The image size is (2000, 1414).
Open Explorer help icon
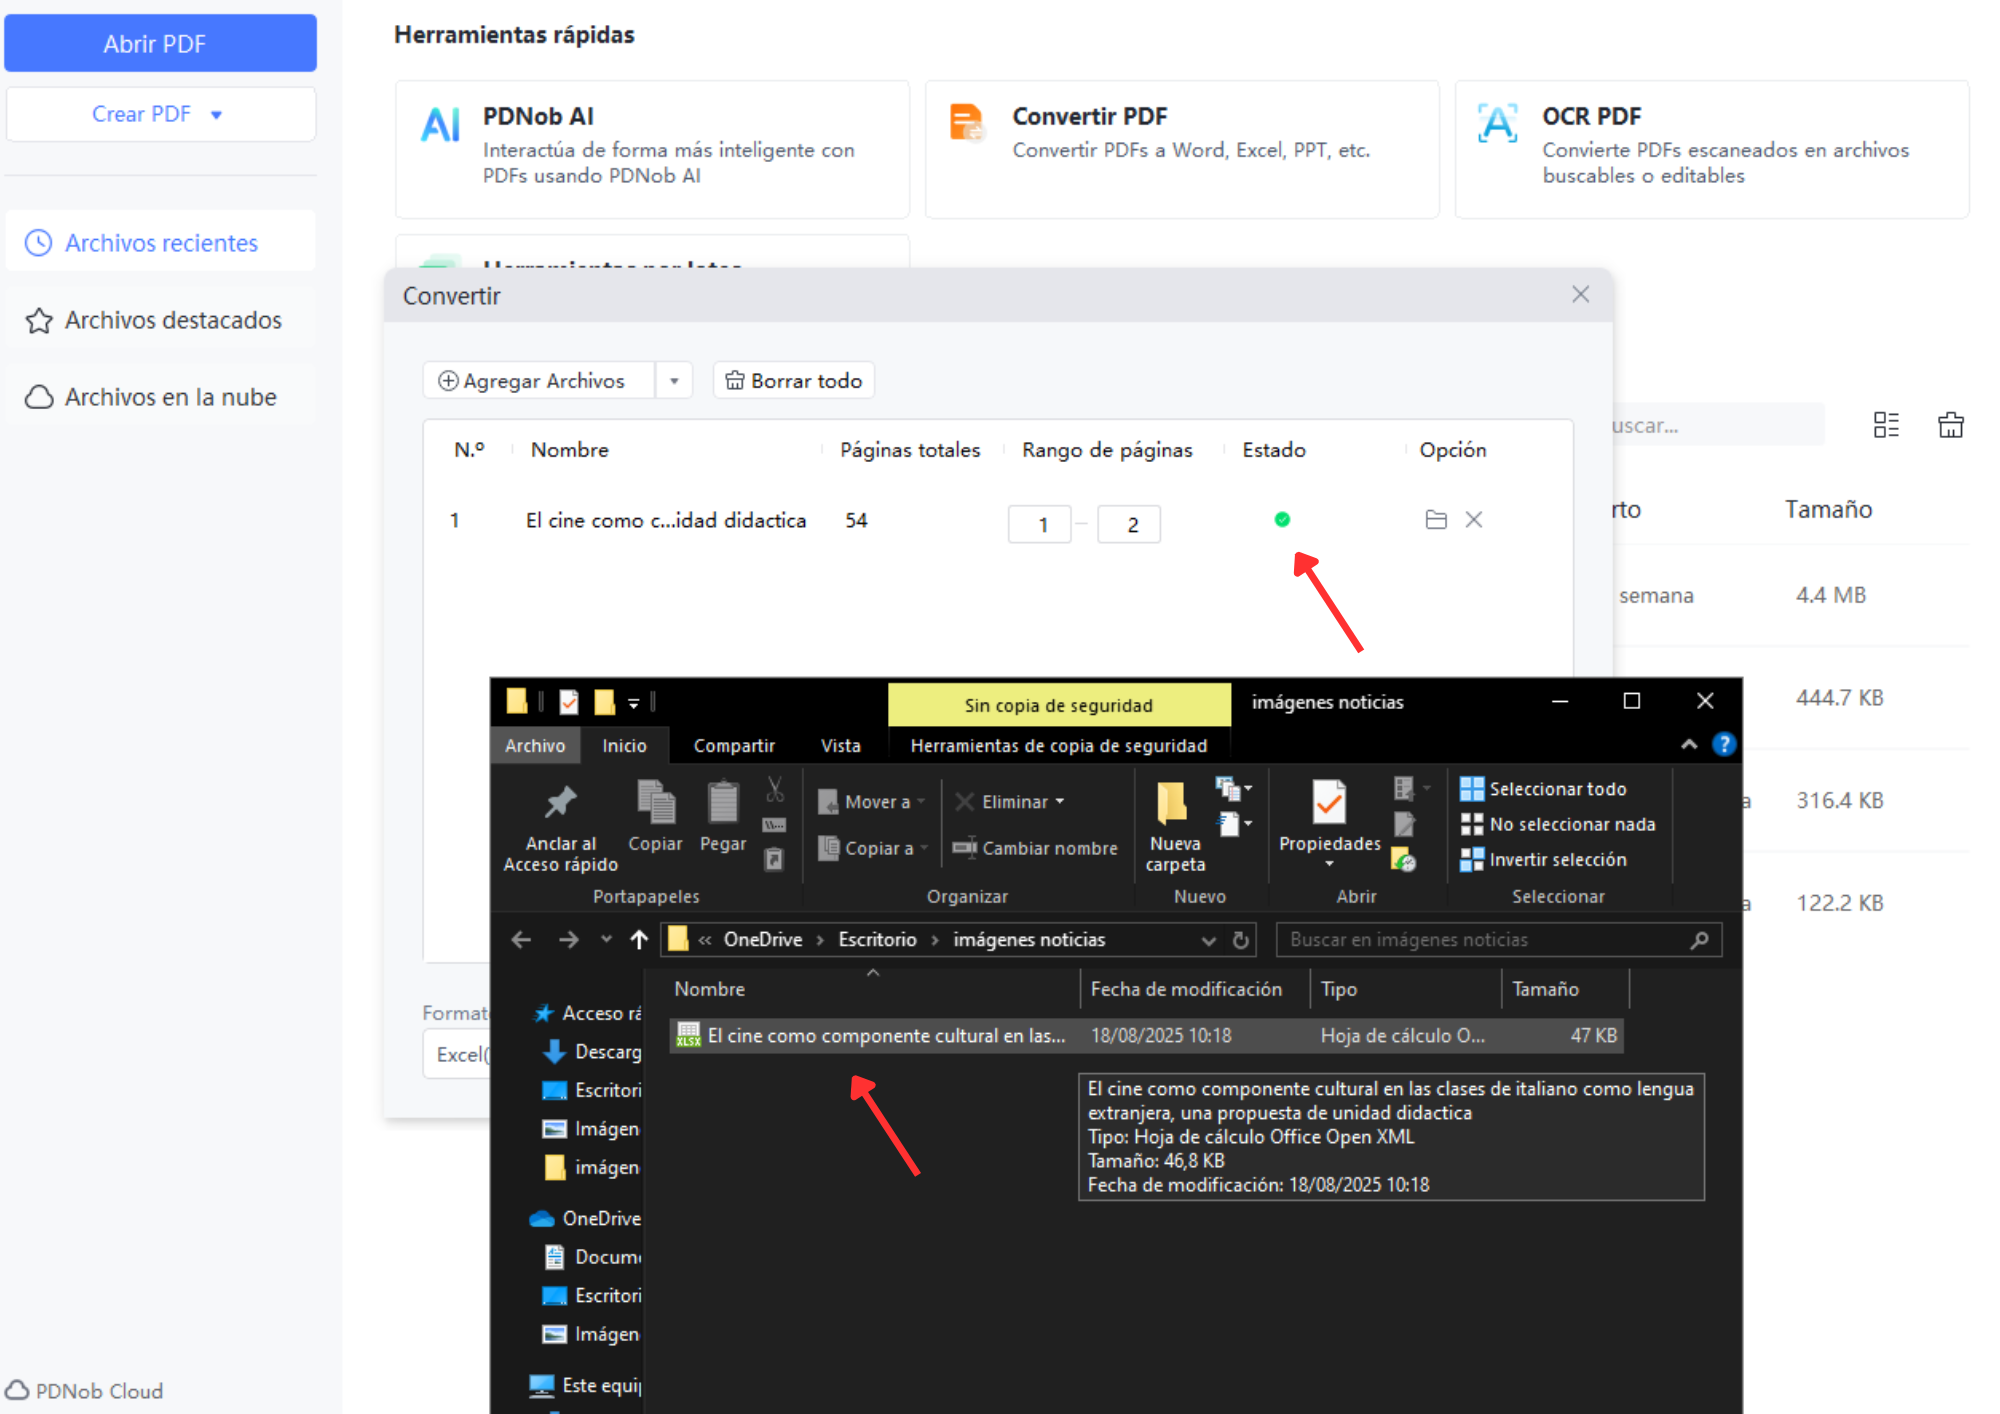point(1724,744)
